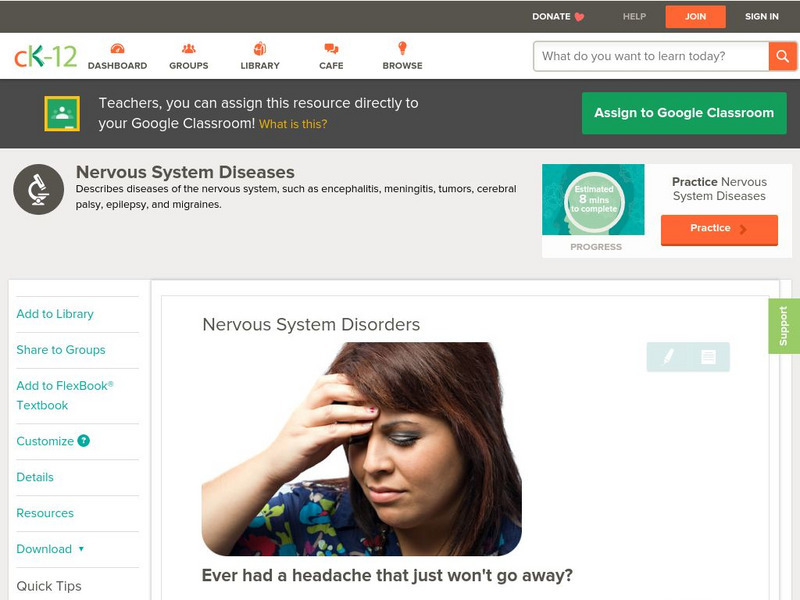Image resolution: width=800 pixels, height=600 pixels.
Task: Switch to the Details section
Action: (x=35, y=477)
